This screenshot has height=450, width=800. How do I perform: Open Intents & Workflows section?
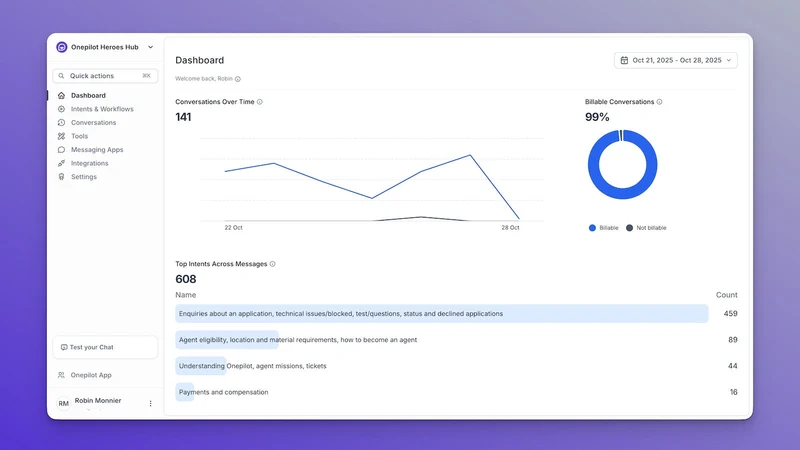(102, 109)
